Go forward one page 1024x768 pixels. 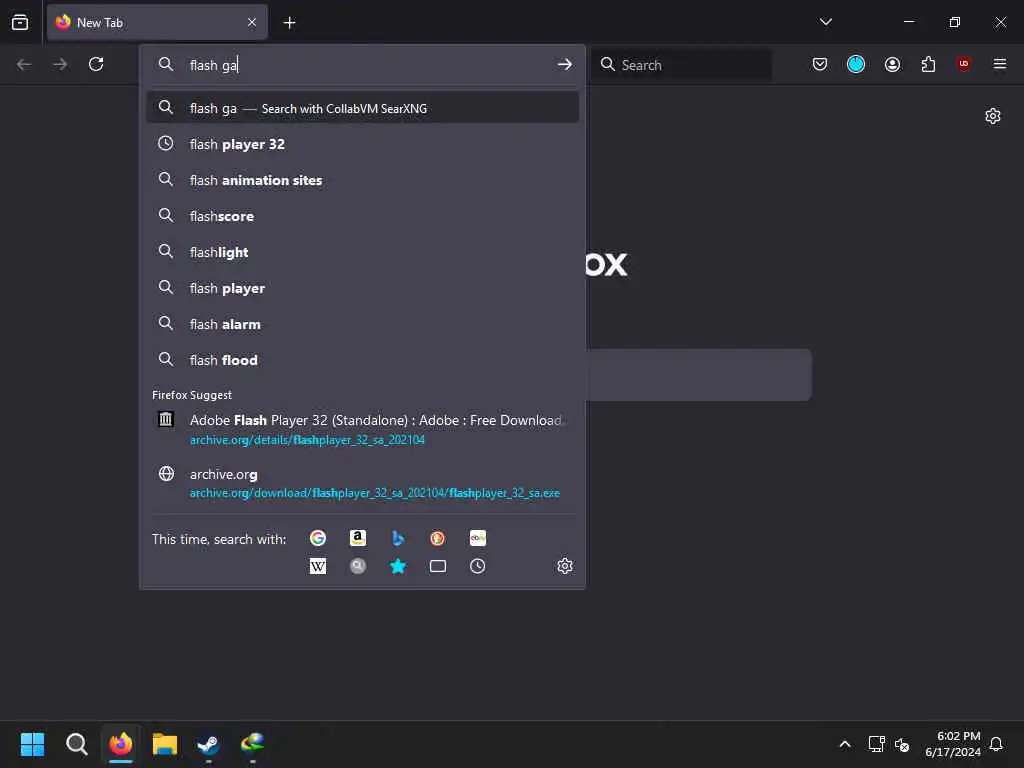click(x=60, y=64)
